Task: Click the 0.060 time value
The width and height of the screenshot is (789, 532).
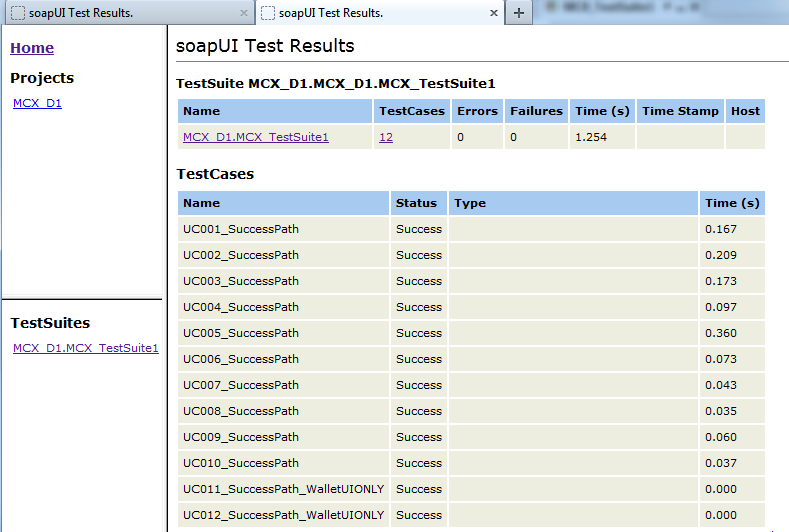Action: pos(721,437)
